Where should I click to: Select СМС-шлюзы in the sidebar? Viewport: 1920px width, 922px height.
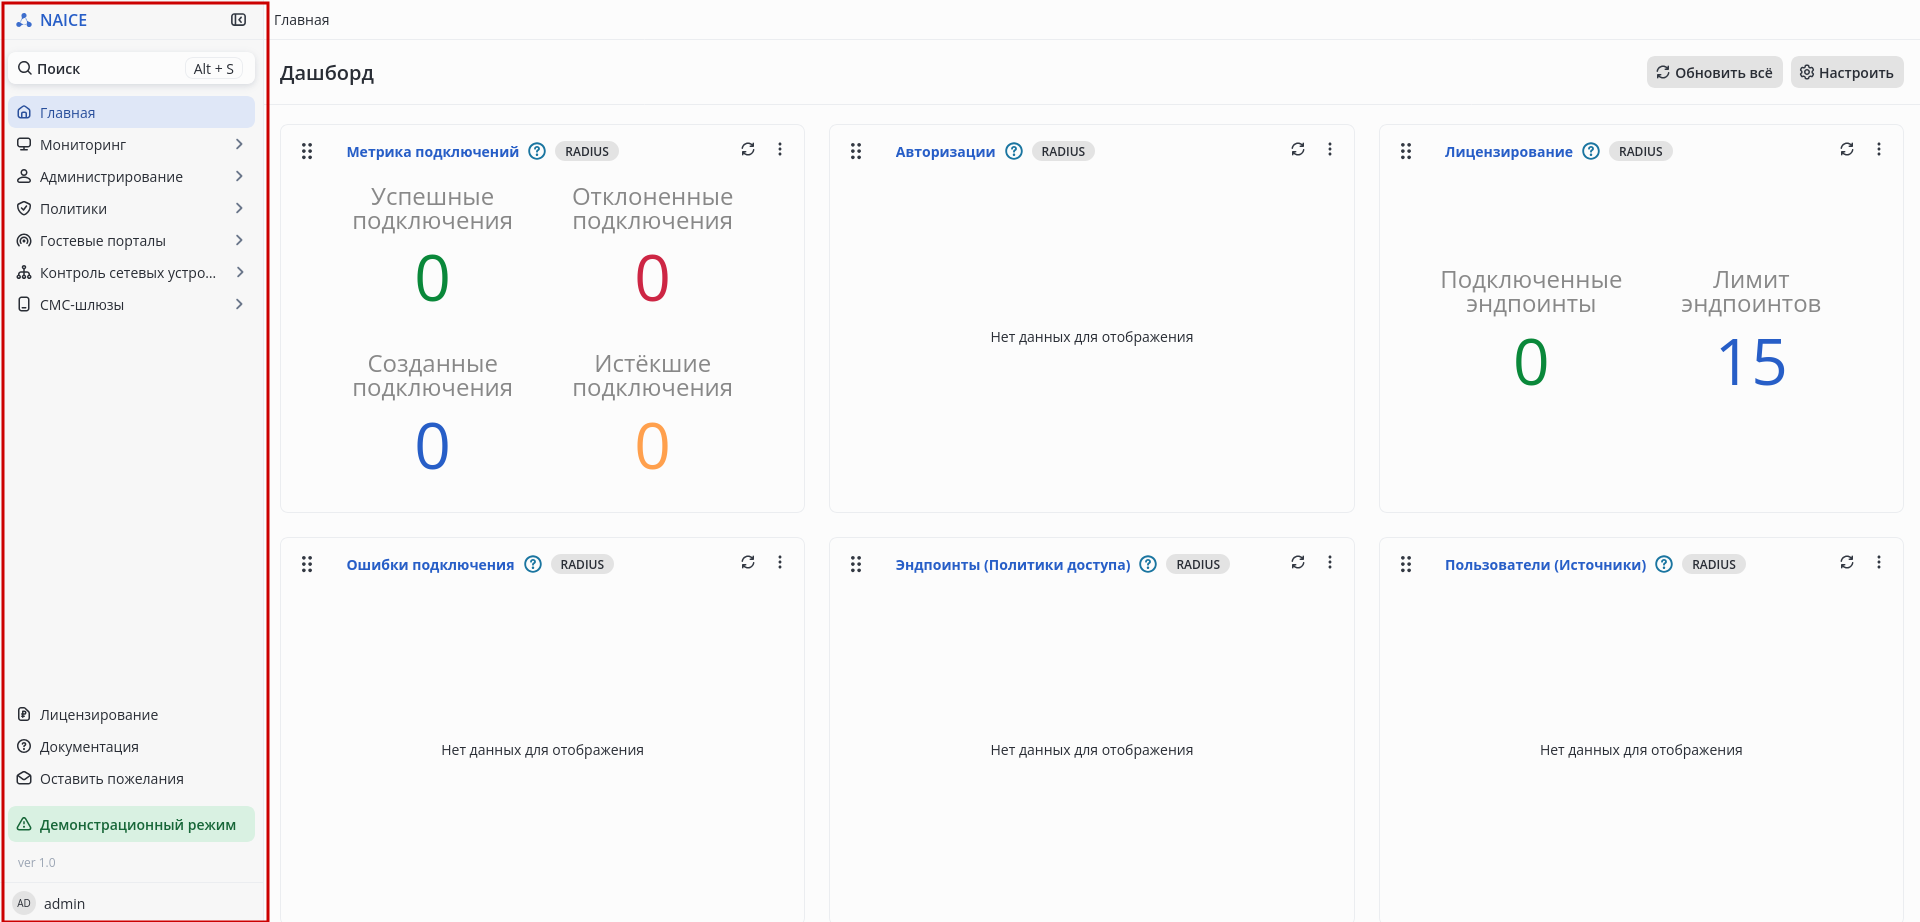coord(82,305)
